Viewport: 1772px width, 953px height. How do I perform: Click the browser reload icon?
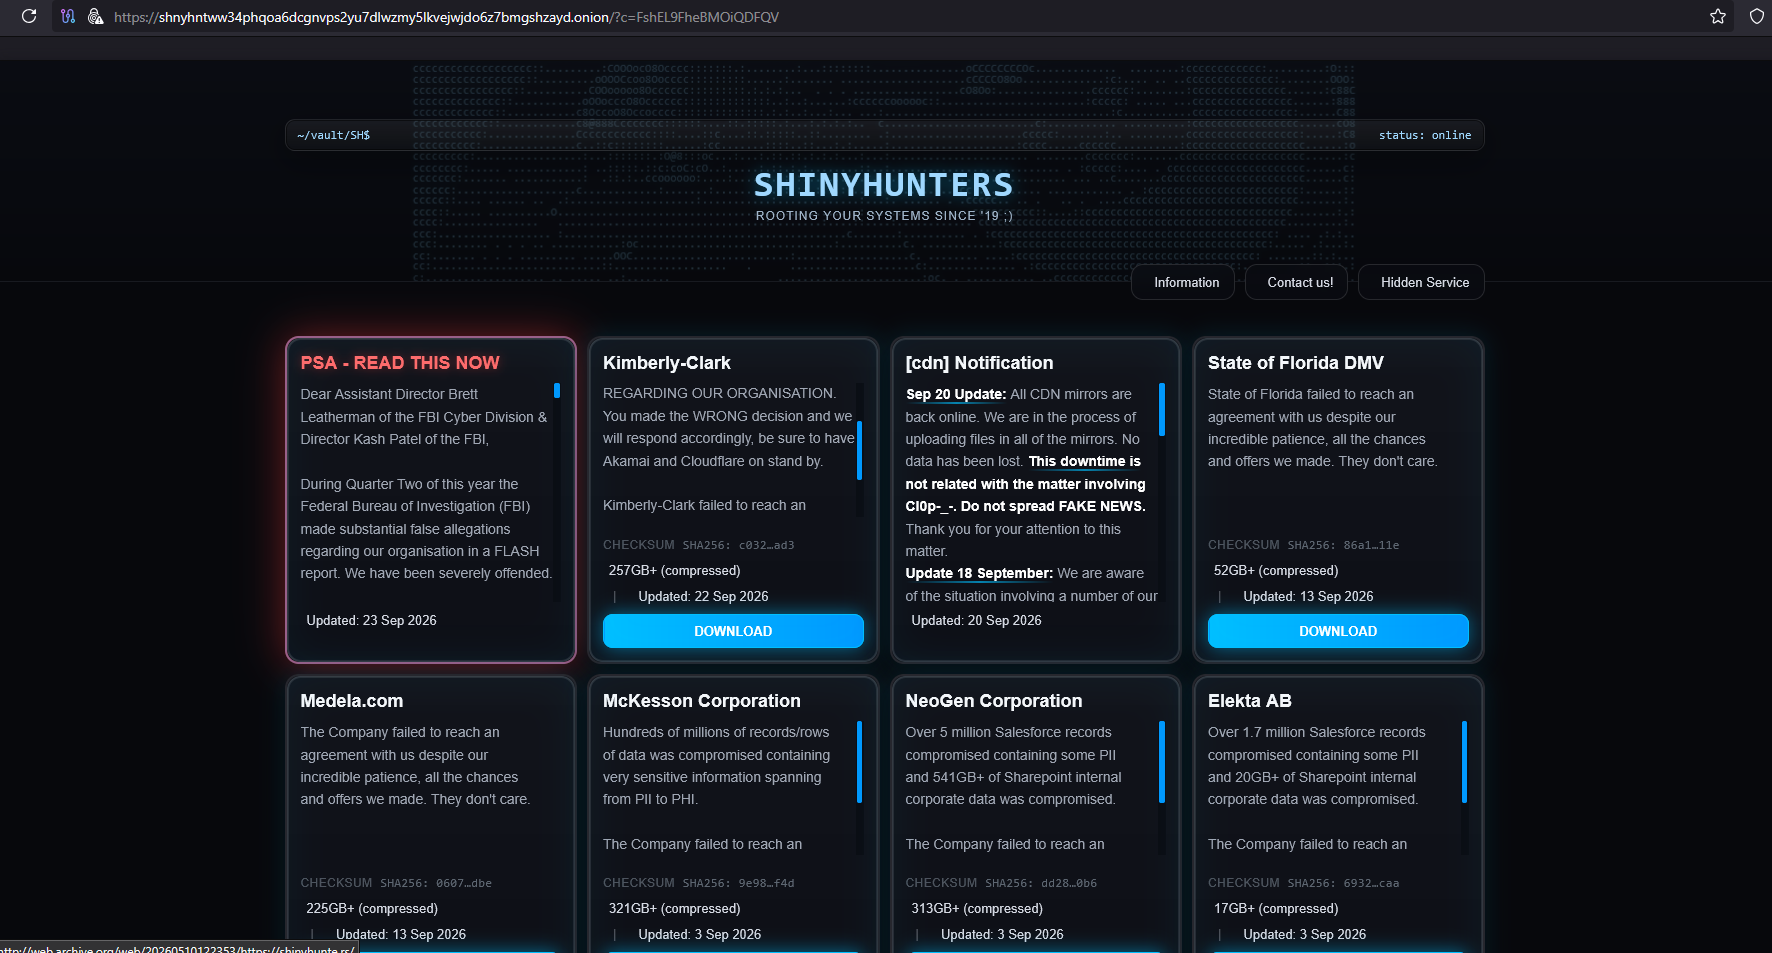point(29,16)
